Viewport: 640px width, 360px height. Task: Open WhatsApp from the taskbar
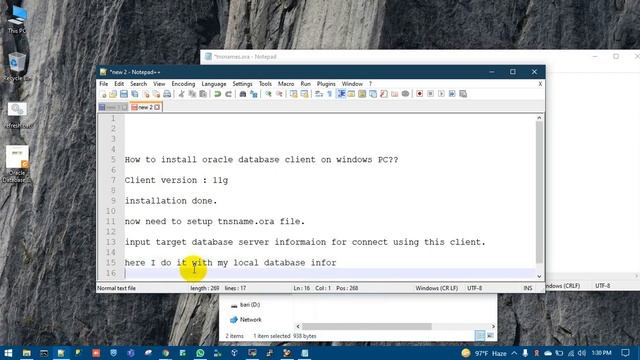pyautogui.click(x=200, y=353)
